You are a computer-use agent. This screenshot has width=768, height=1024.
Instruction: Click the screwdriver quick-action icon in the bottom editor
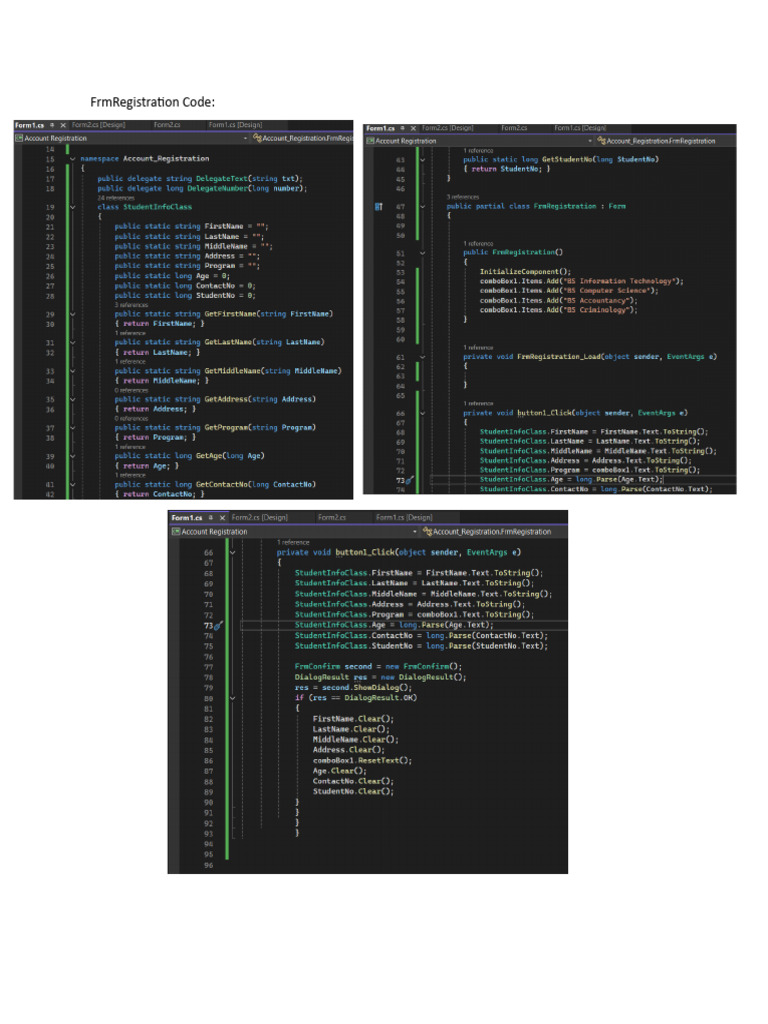pos(219,625)
